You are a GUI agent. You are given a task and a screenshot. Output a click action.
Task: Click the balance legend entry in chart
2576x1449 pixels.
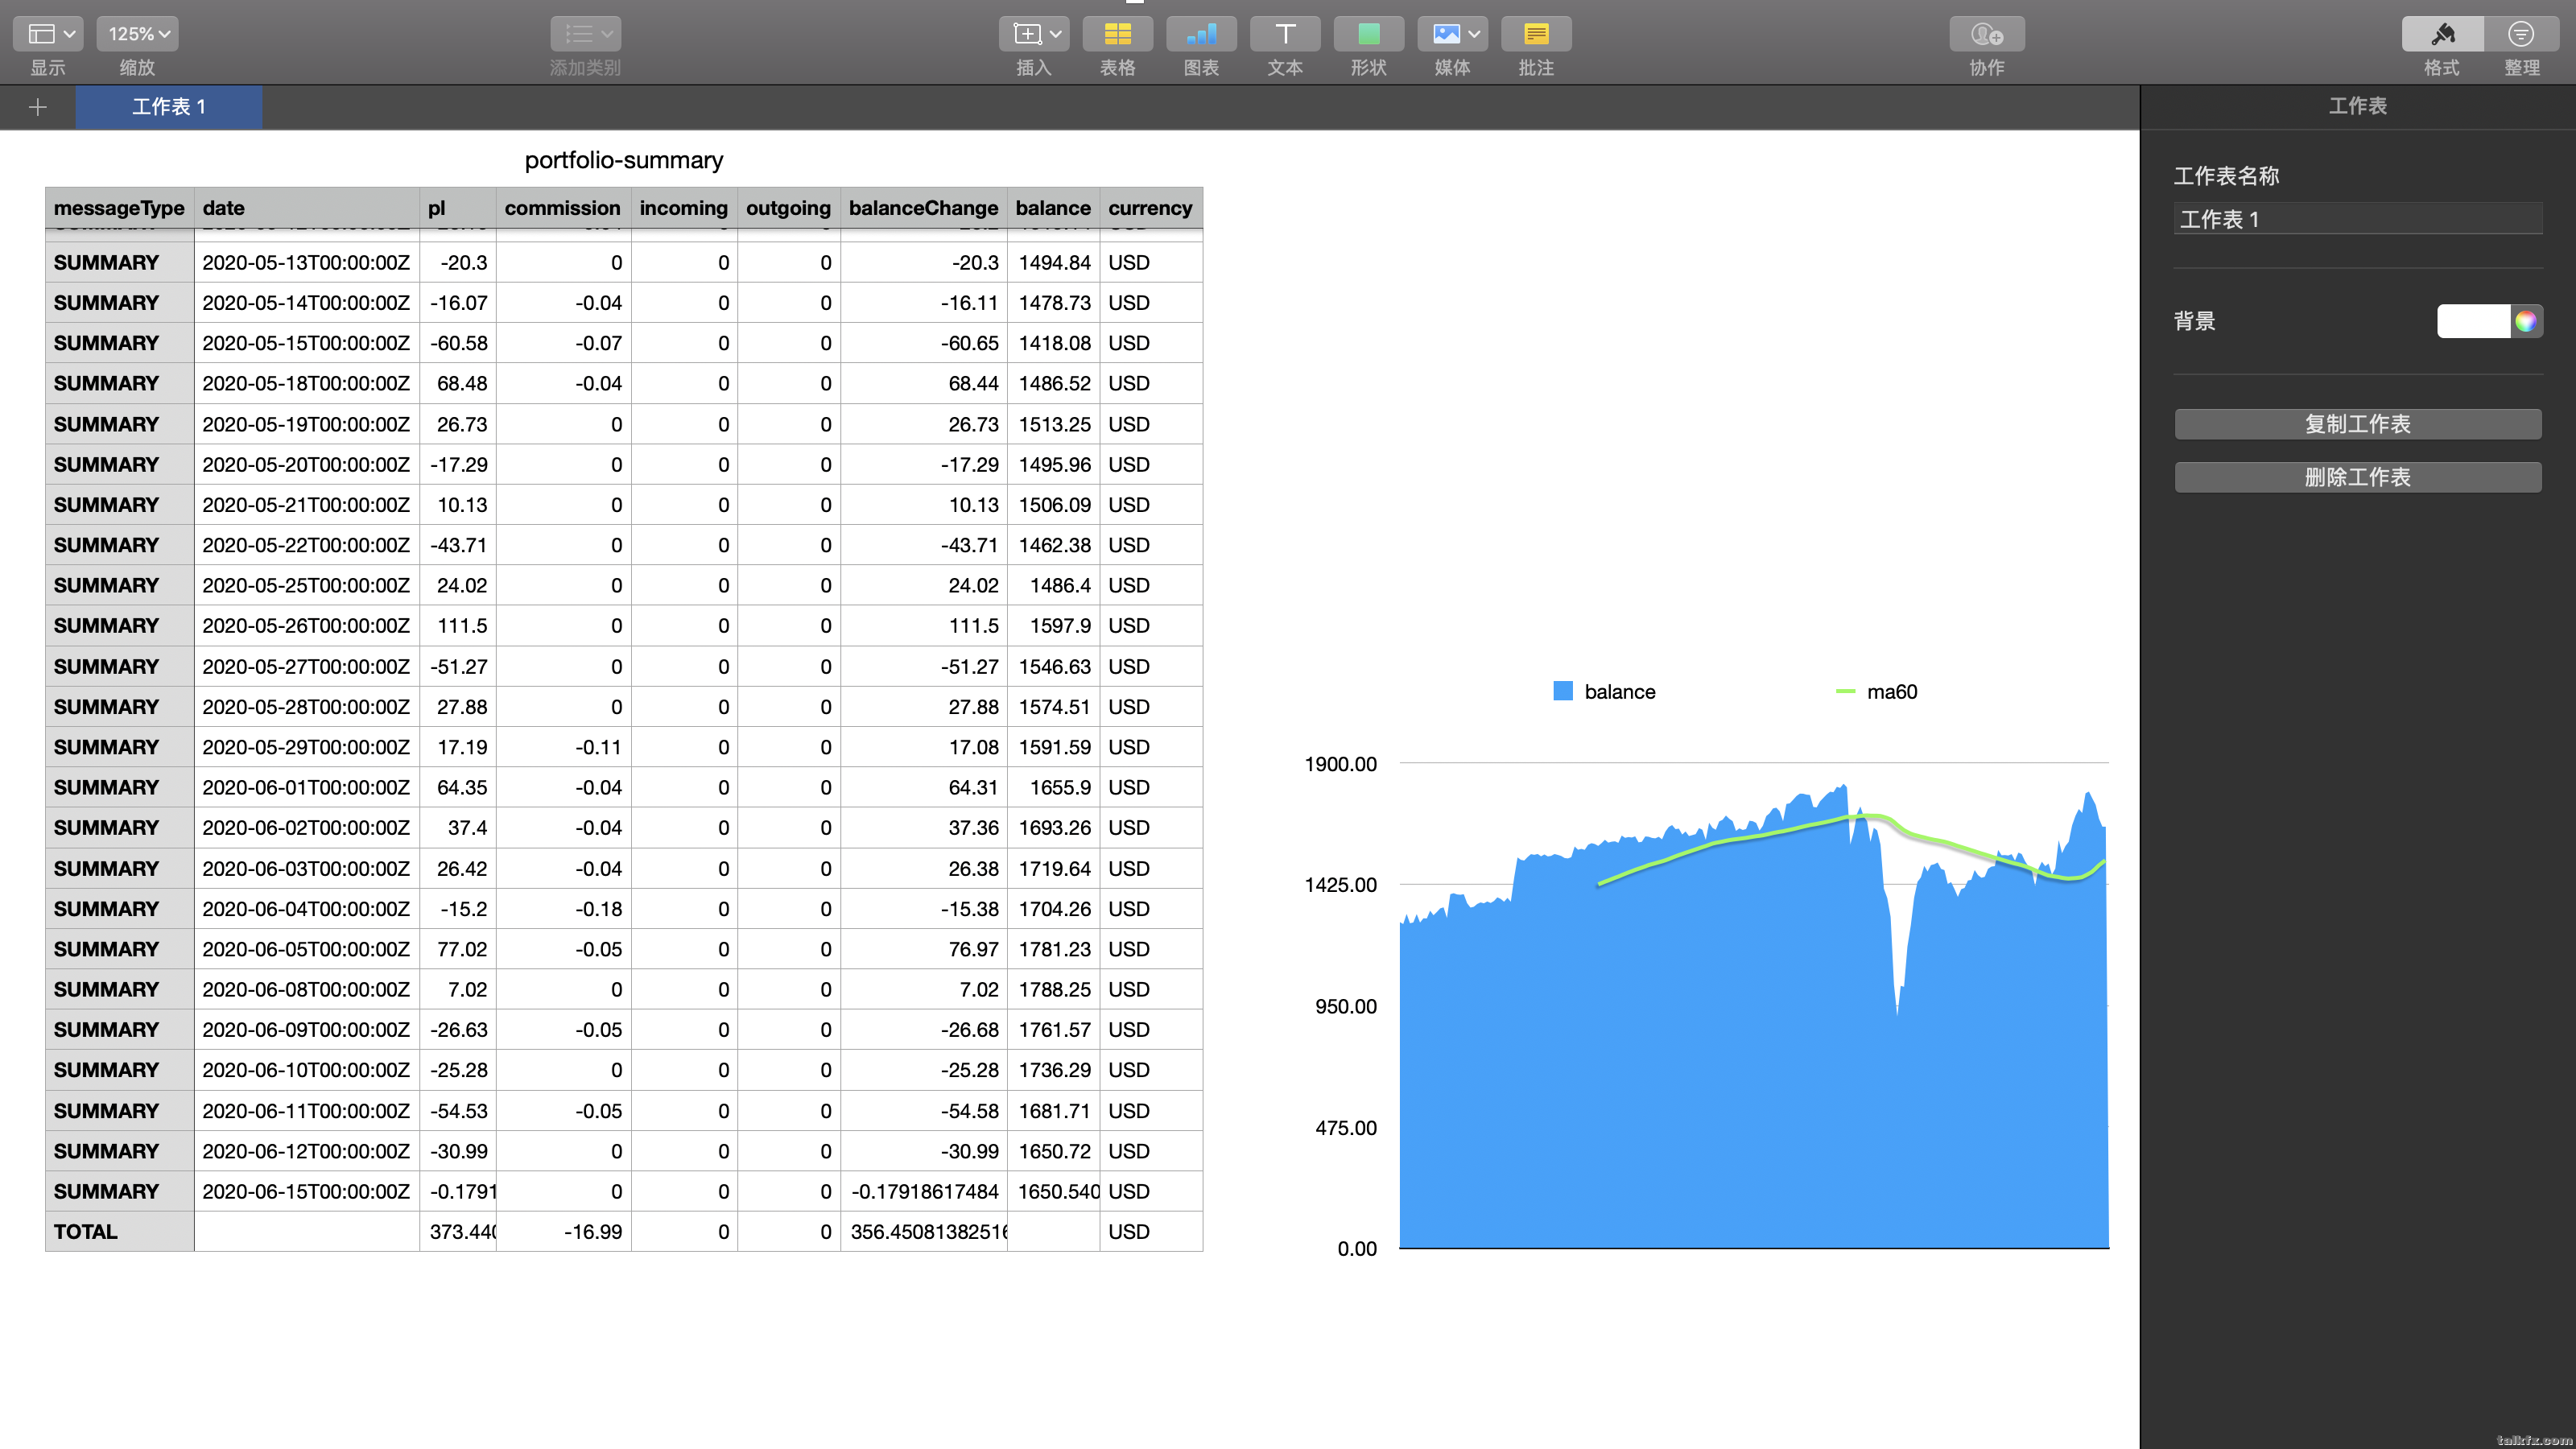point(1604,692)
